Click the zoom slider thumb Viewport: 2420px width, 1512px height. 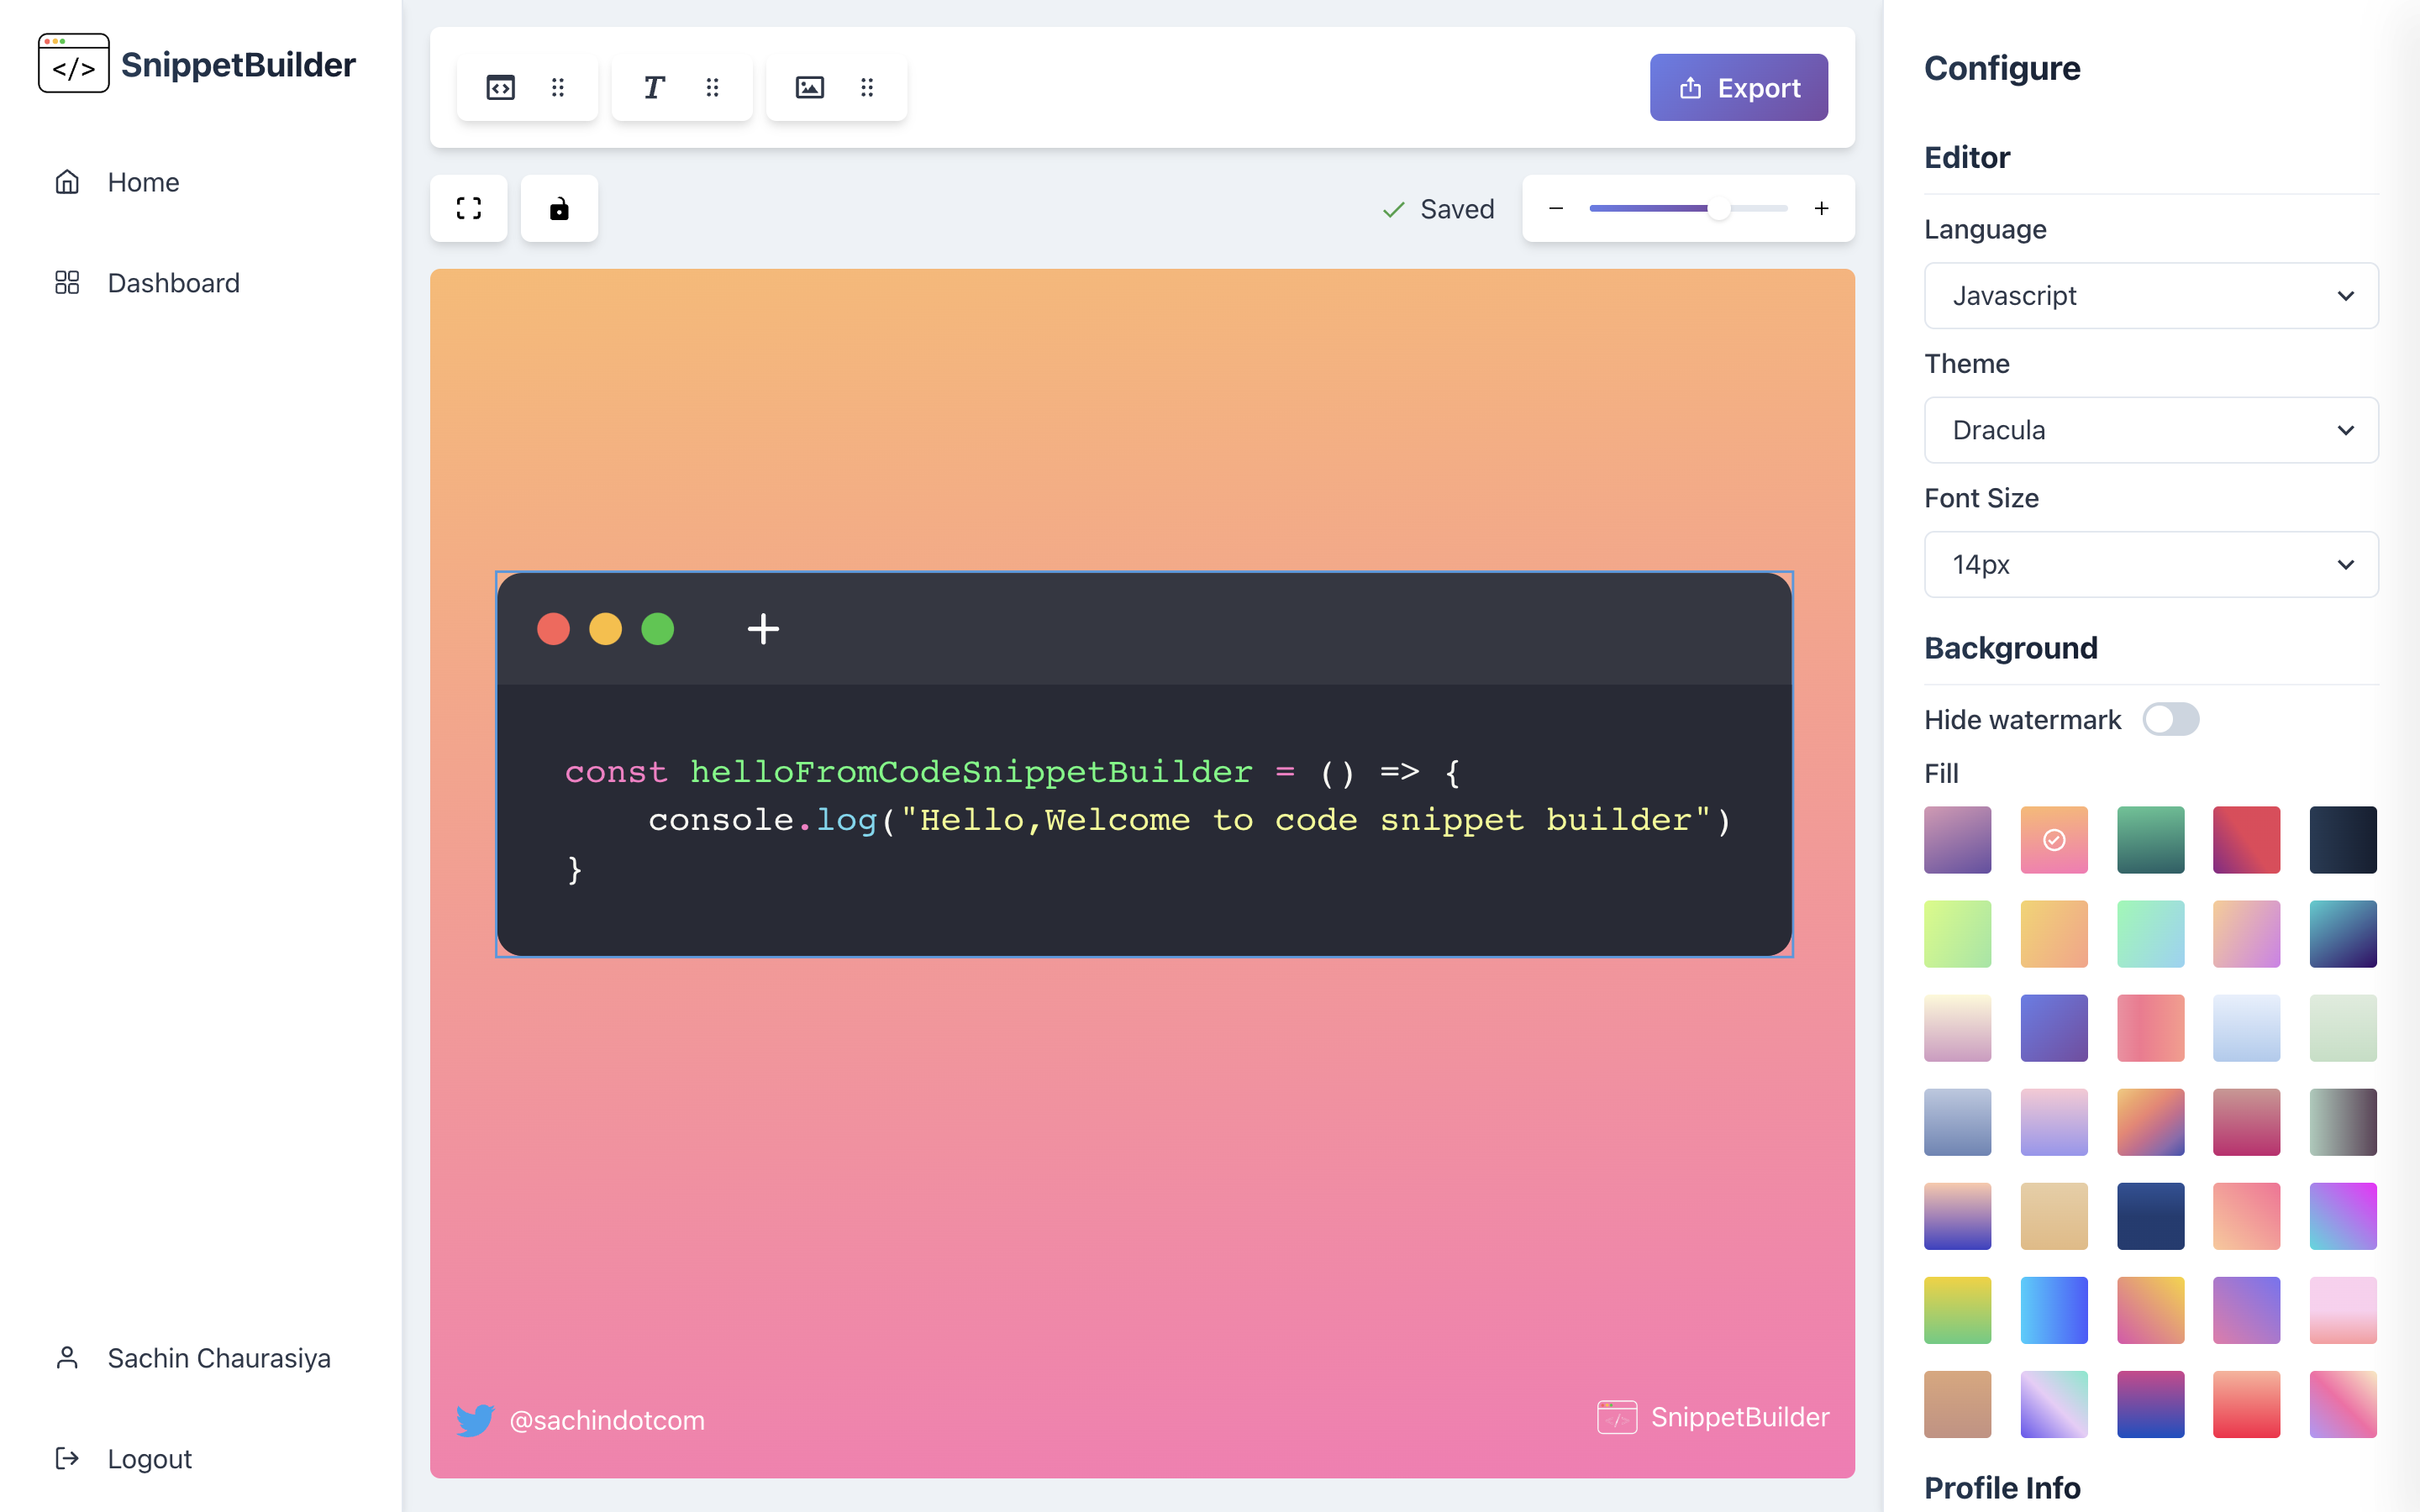point(1719,208)
